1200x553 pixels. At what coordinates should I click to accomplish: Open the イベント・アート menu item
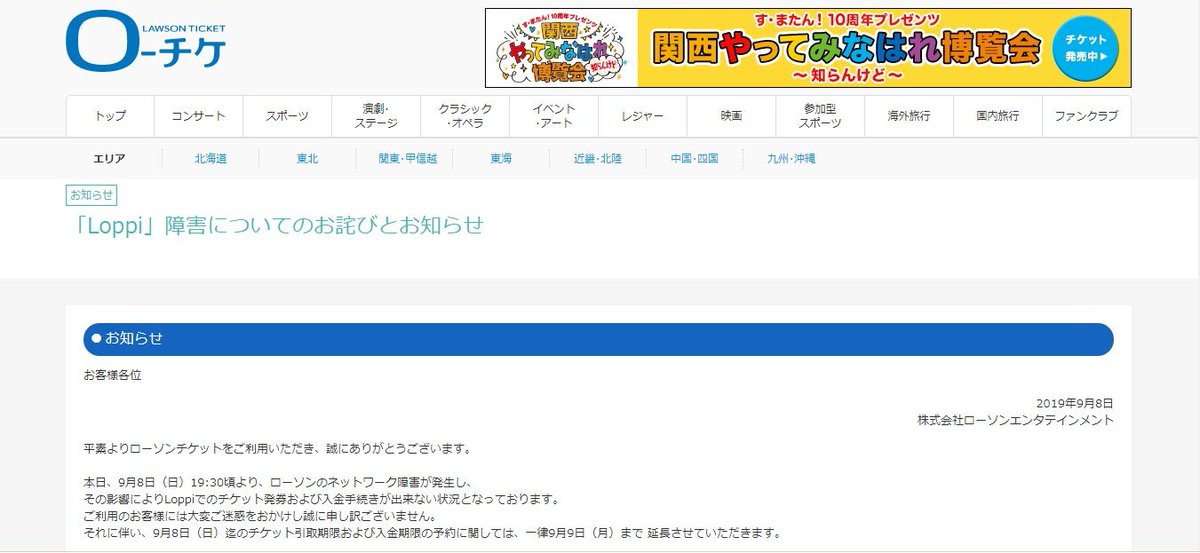click(x=553, y=116)
